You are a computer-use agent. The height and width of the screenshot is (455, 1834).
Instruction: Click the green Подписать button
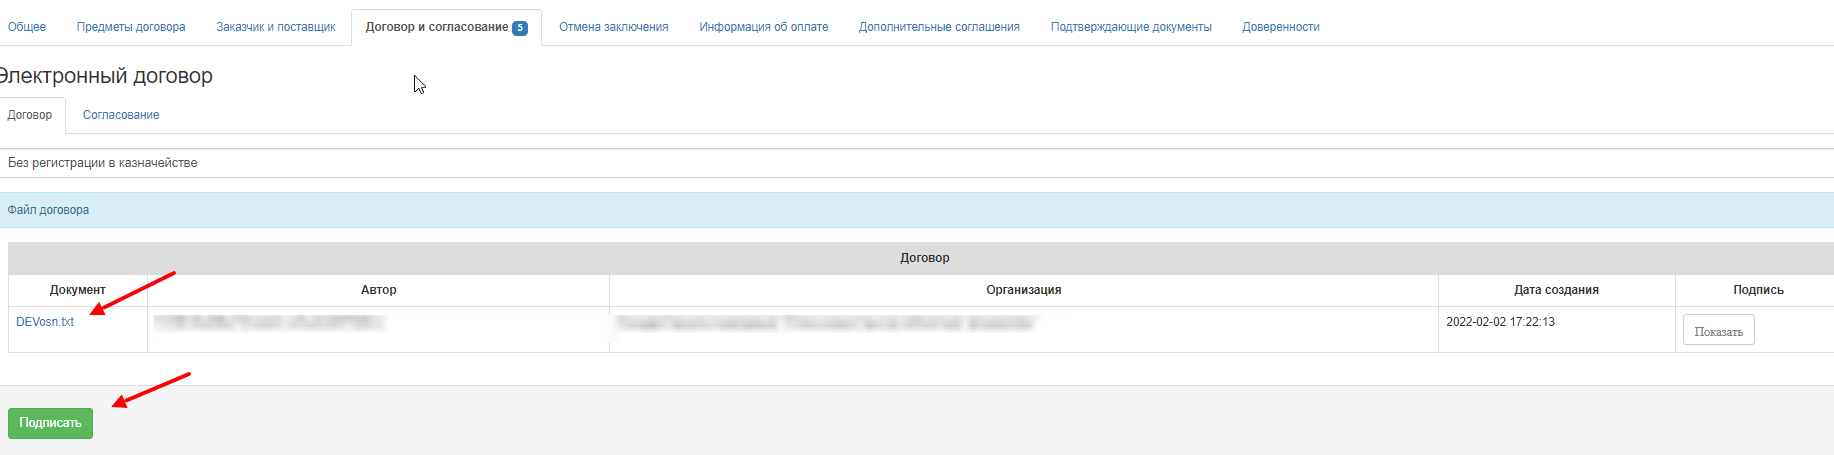click(50, 423)
